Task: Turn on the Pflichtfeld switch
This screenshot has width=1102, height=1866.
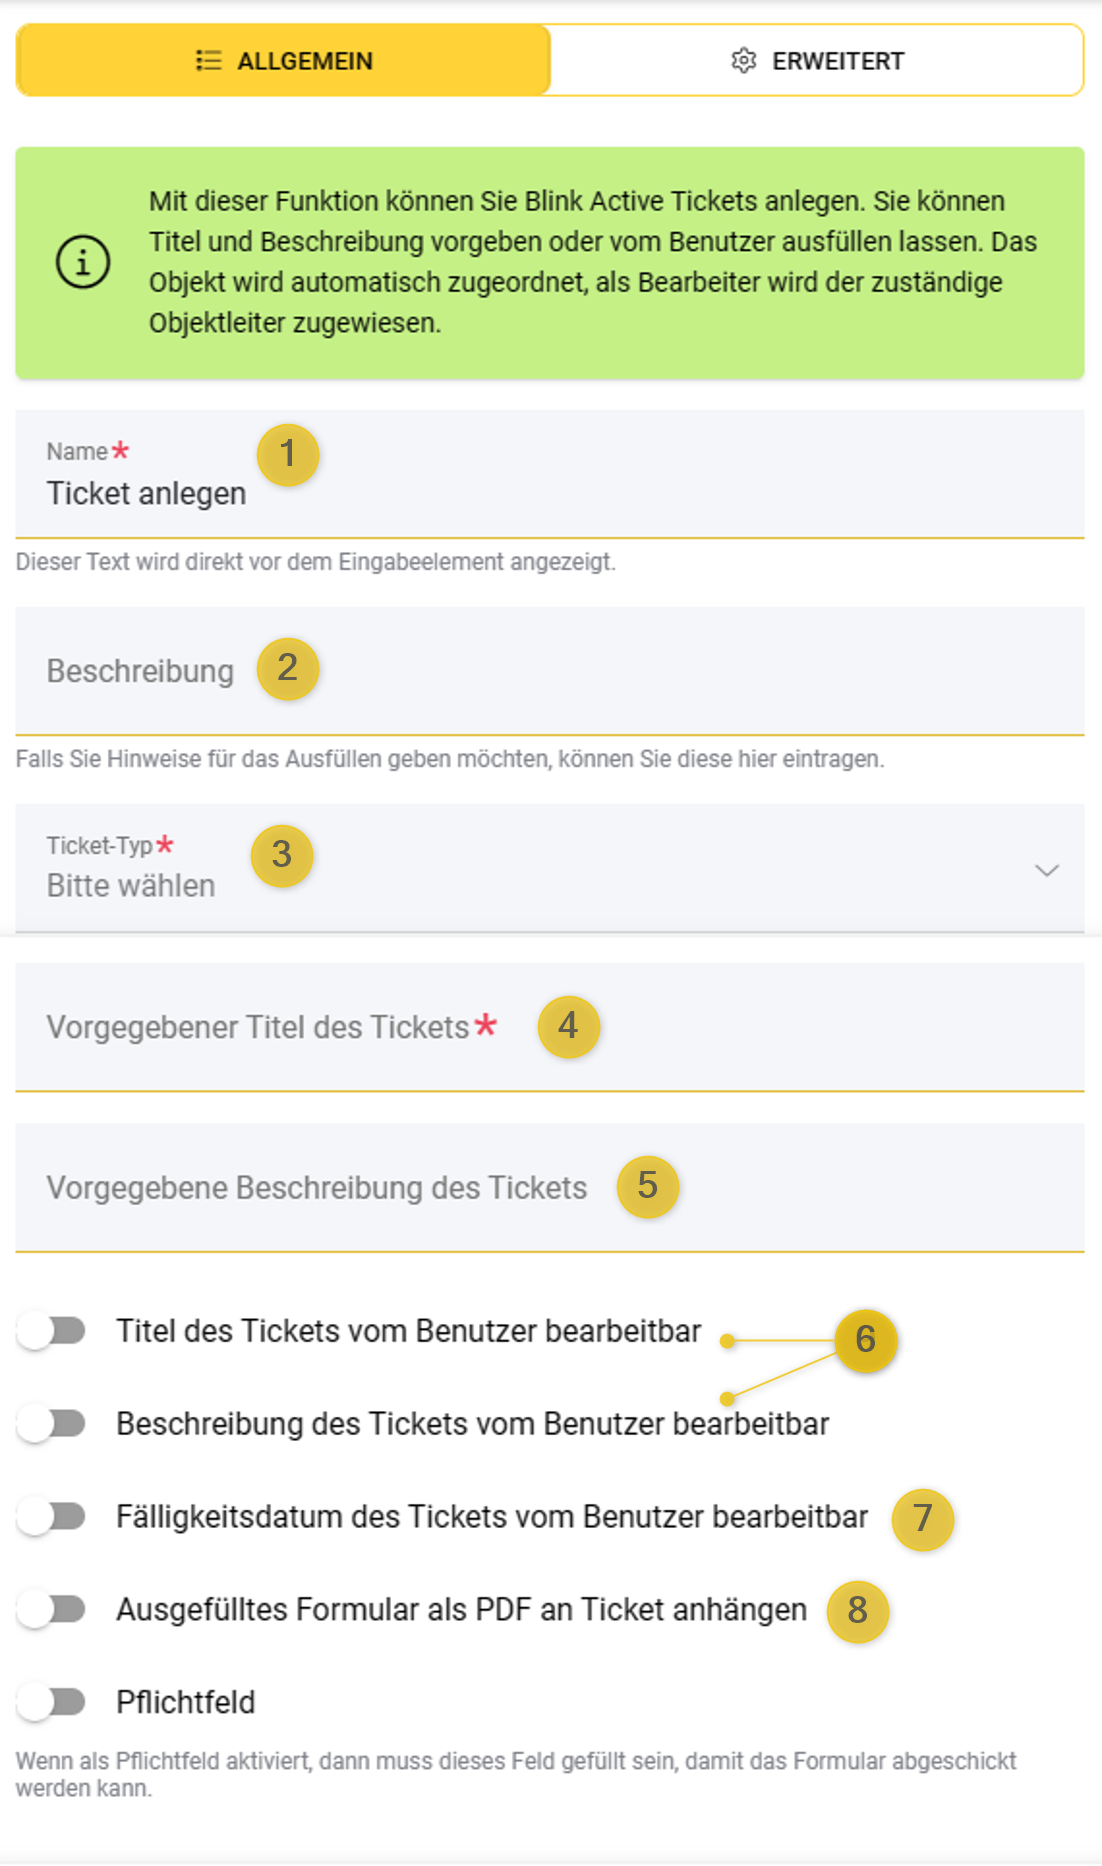Action: tap(52, 1702)
